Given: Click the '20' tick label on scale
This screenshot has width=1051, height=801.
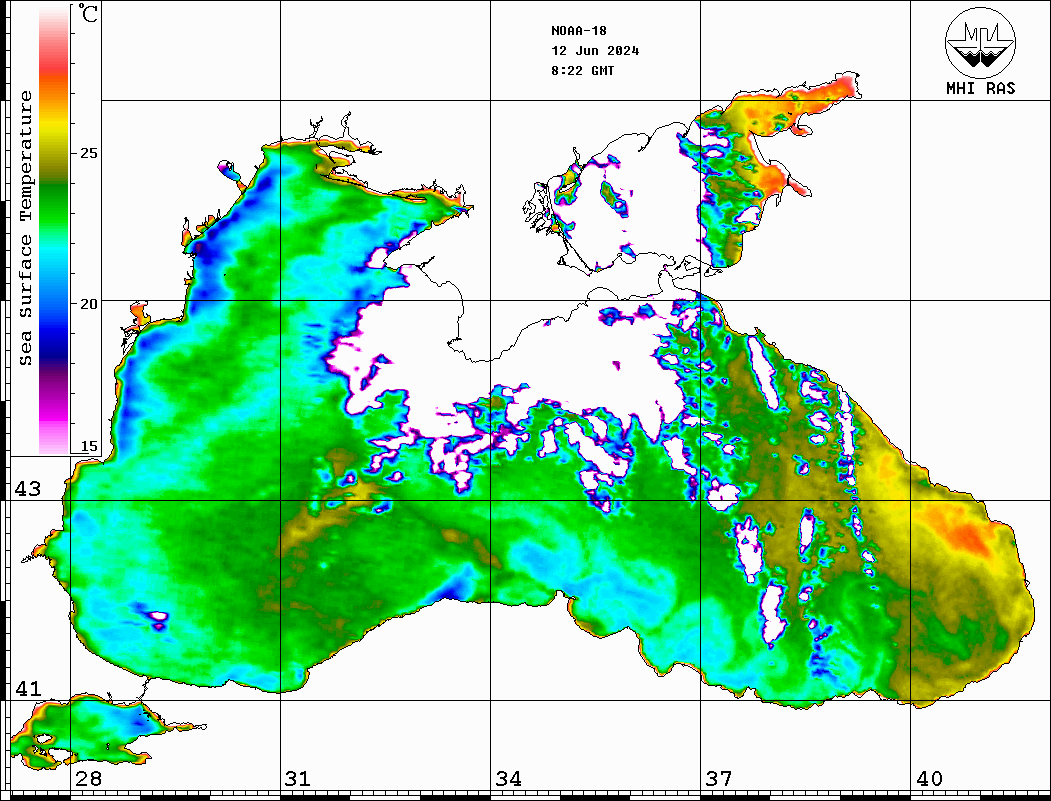Looking at the screenshot, I should click(88, 304).
